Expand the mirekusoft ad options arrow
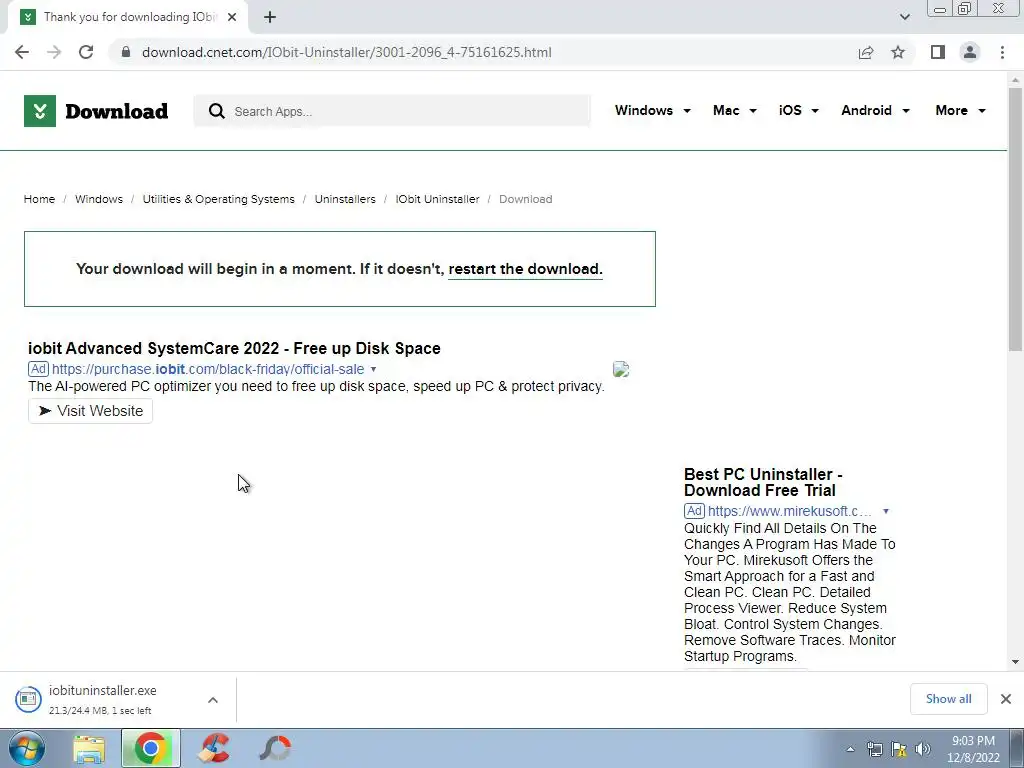Screen dimensions: 1024x768 click(886, 511)
